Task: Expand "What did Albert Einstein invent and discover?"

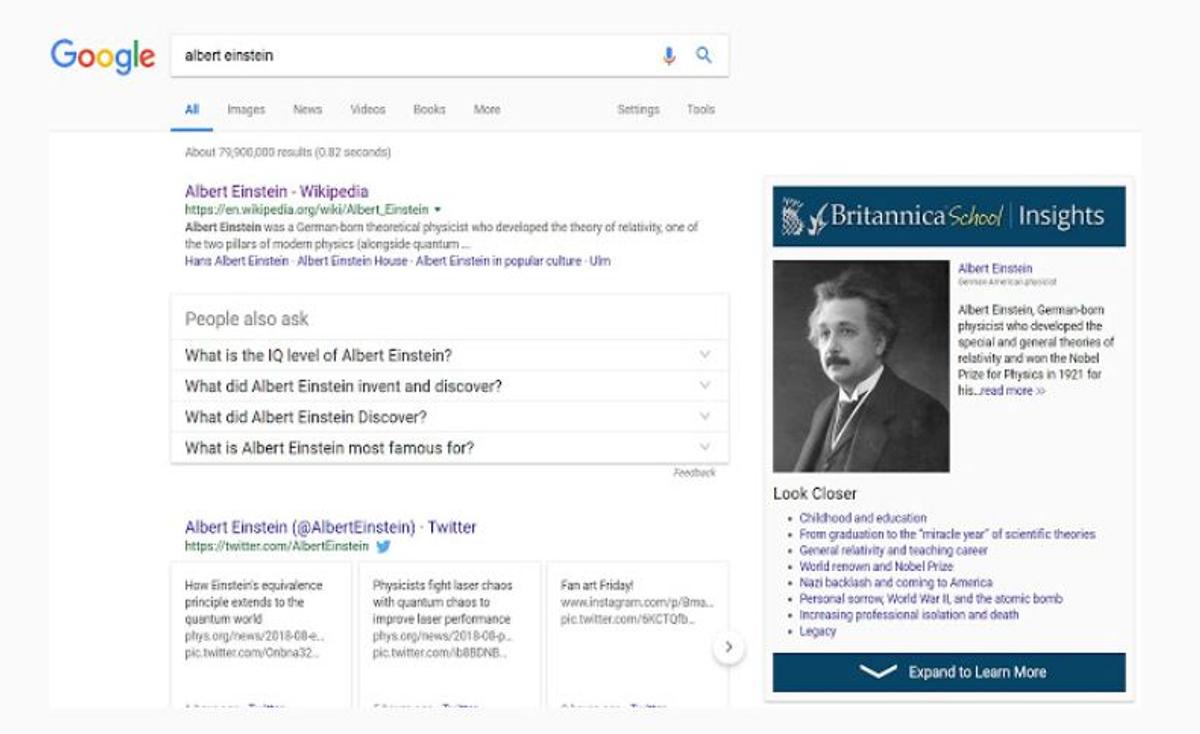Action: point(705,386)
